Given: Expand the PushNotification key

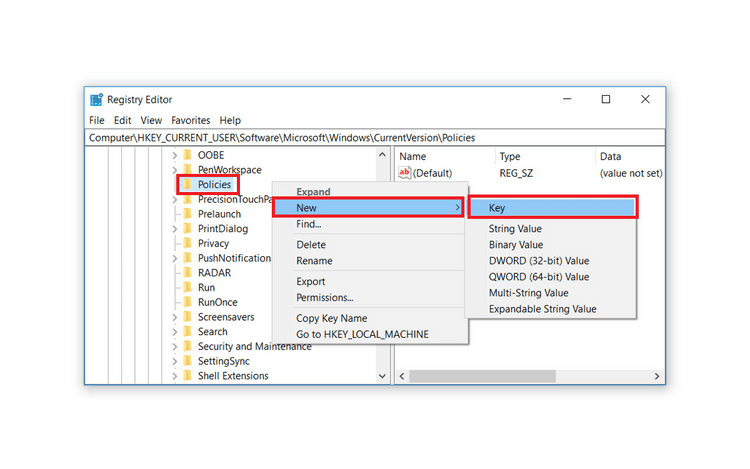Looking at the screenshot, I should 175,259.
